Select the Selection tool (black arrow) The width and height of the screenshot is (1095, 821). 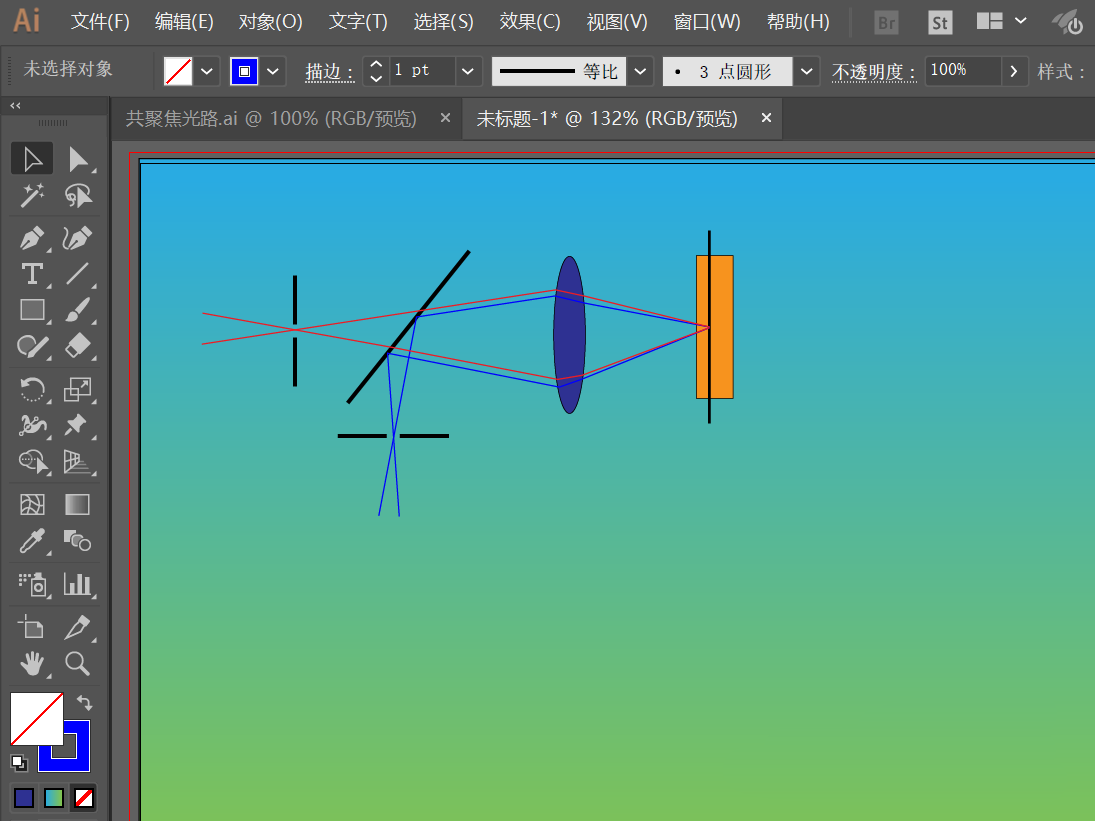[31, 159]
